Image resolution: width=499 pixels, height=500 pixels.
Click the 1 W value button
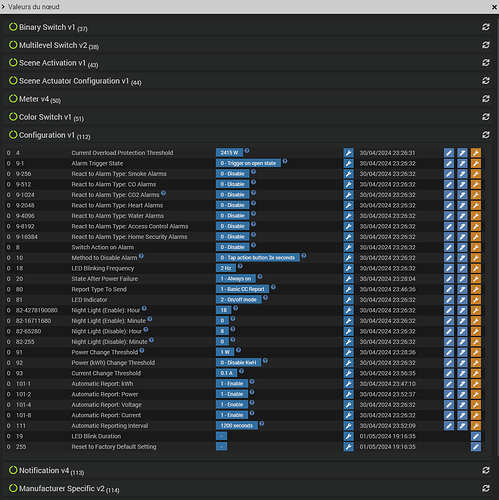(x=225, y=352)
